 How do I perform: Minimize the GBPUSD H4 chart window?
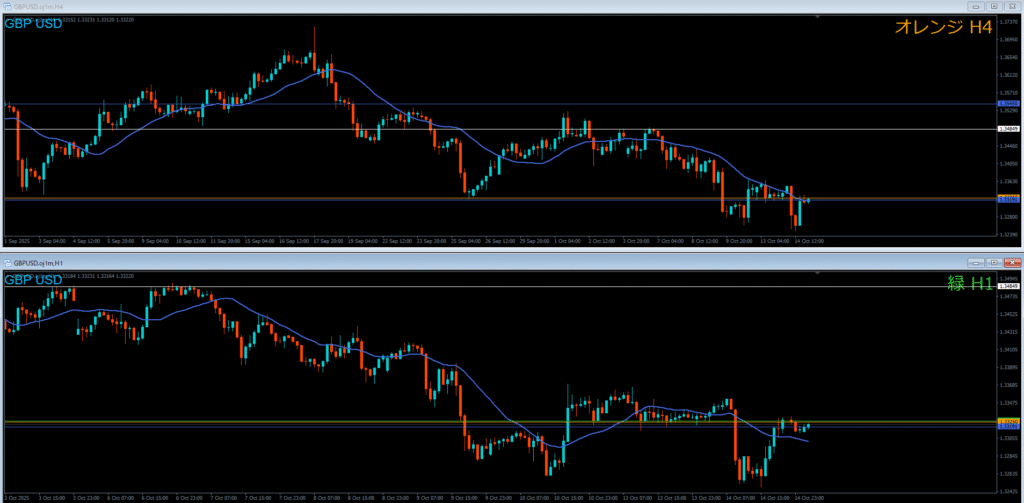point(974,6)
